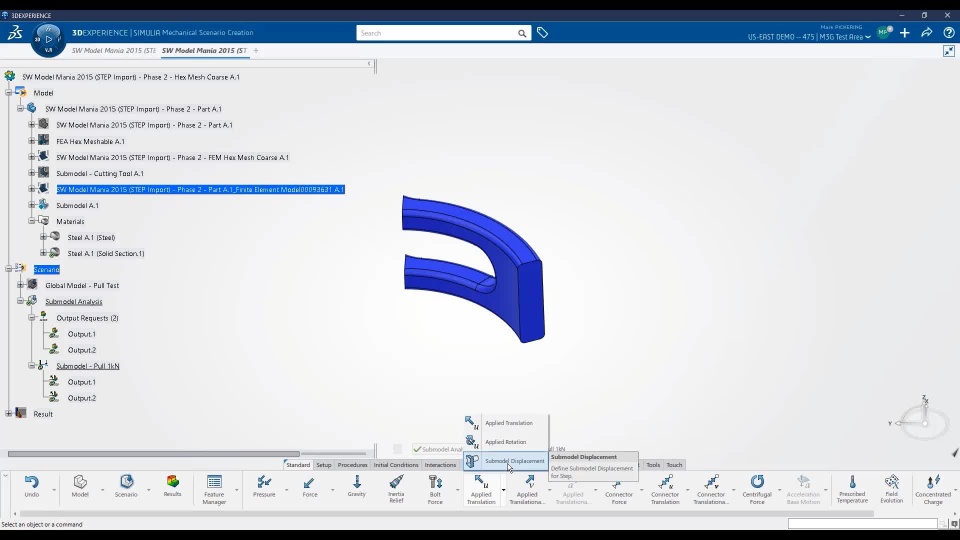The image size is (960, 540).
Task: Click the expand viewport icon at top right
Action: pos(949,51)
